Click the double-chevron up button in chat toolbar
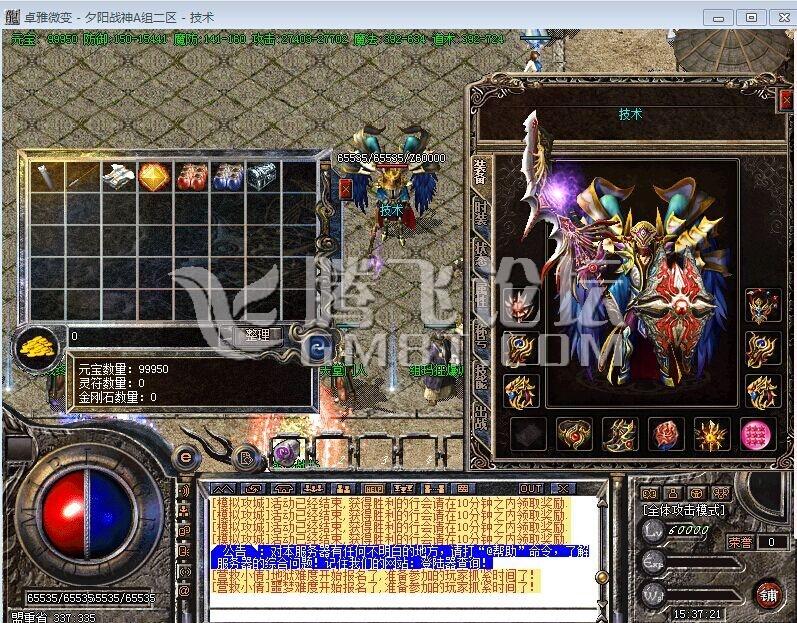 click(223, 488)
